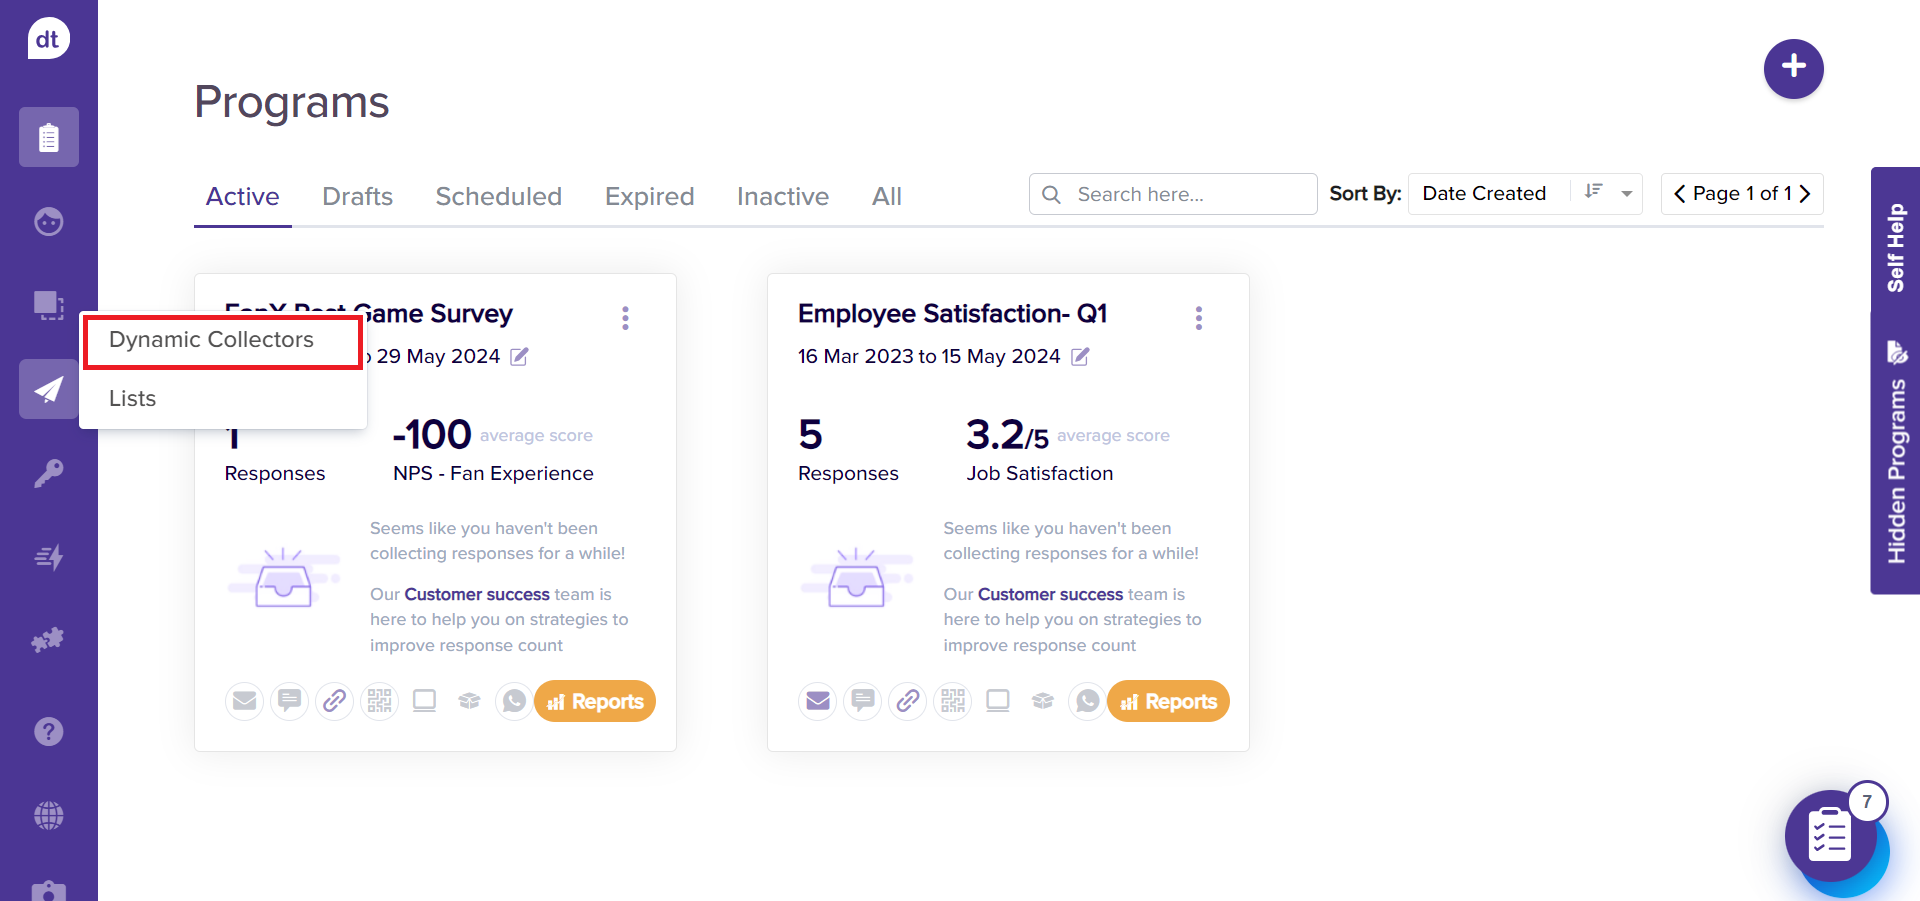Viewport: 1920px width, 901px height.
Task: Click the Search here input field
Action: [x=1180, y=195]
